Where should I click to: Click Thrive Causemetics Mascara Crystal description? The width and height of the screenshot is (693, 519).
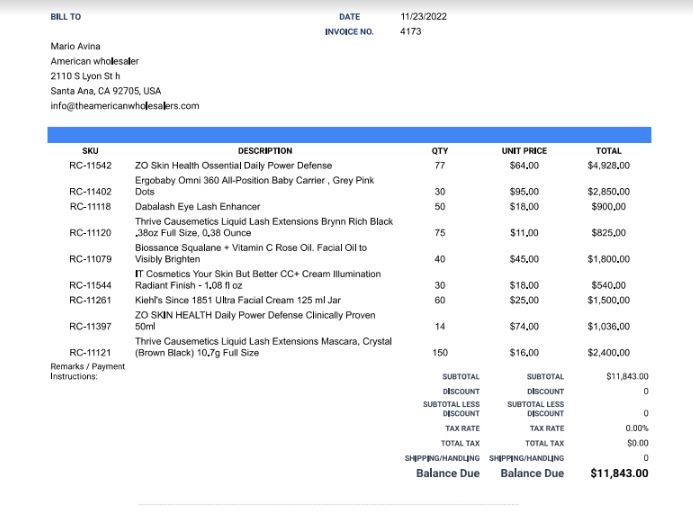tap(263, 347)
